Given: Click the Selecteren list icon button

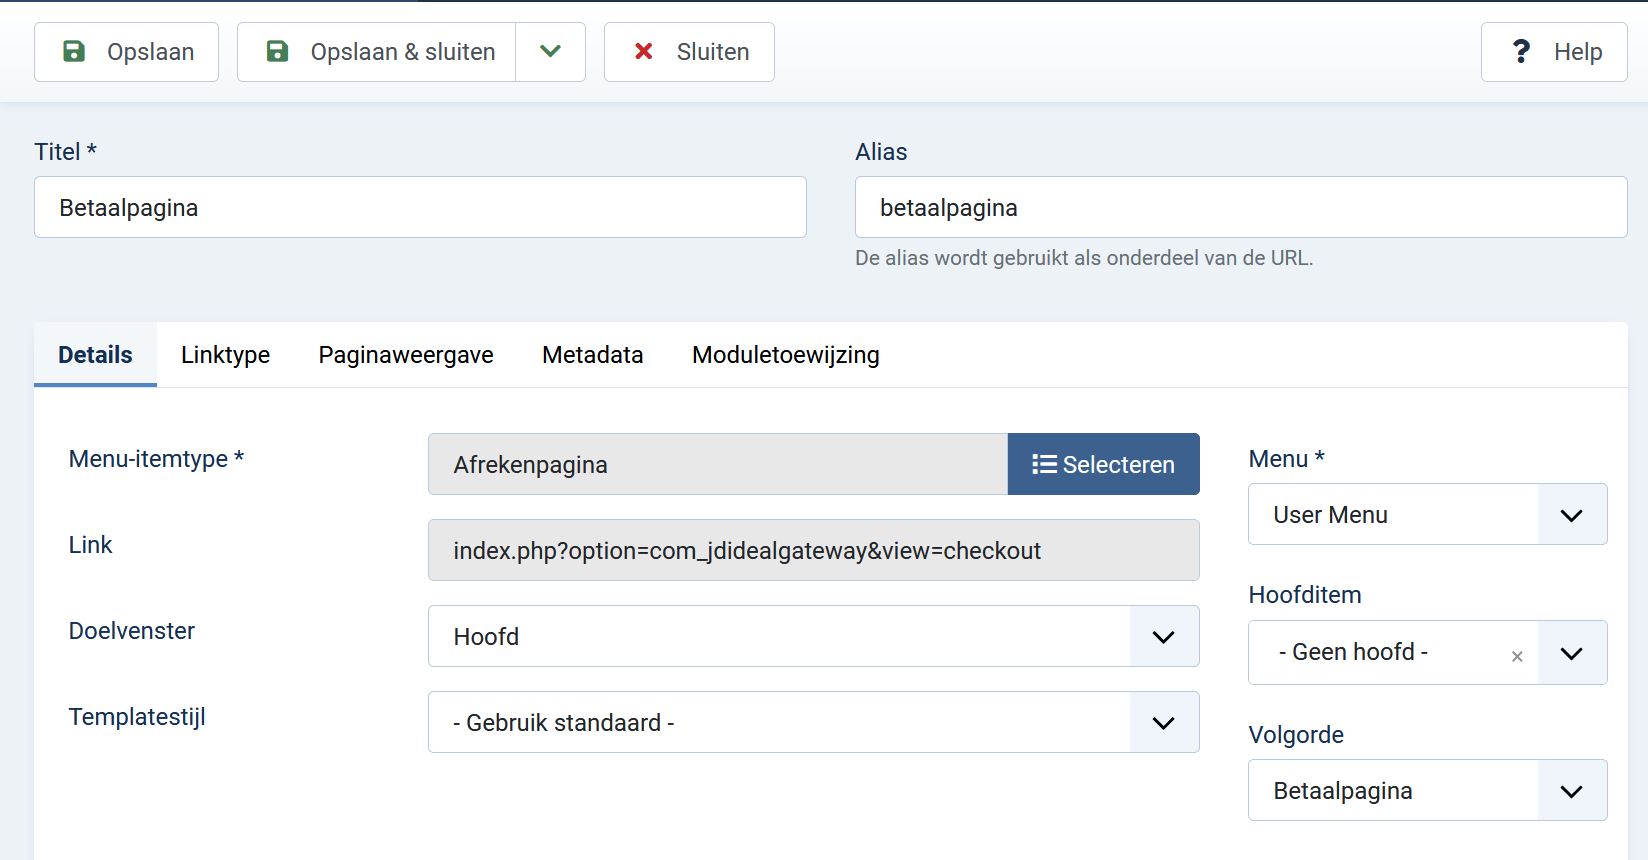Looking at the screenshot, I should coord(1103,464).
